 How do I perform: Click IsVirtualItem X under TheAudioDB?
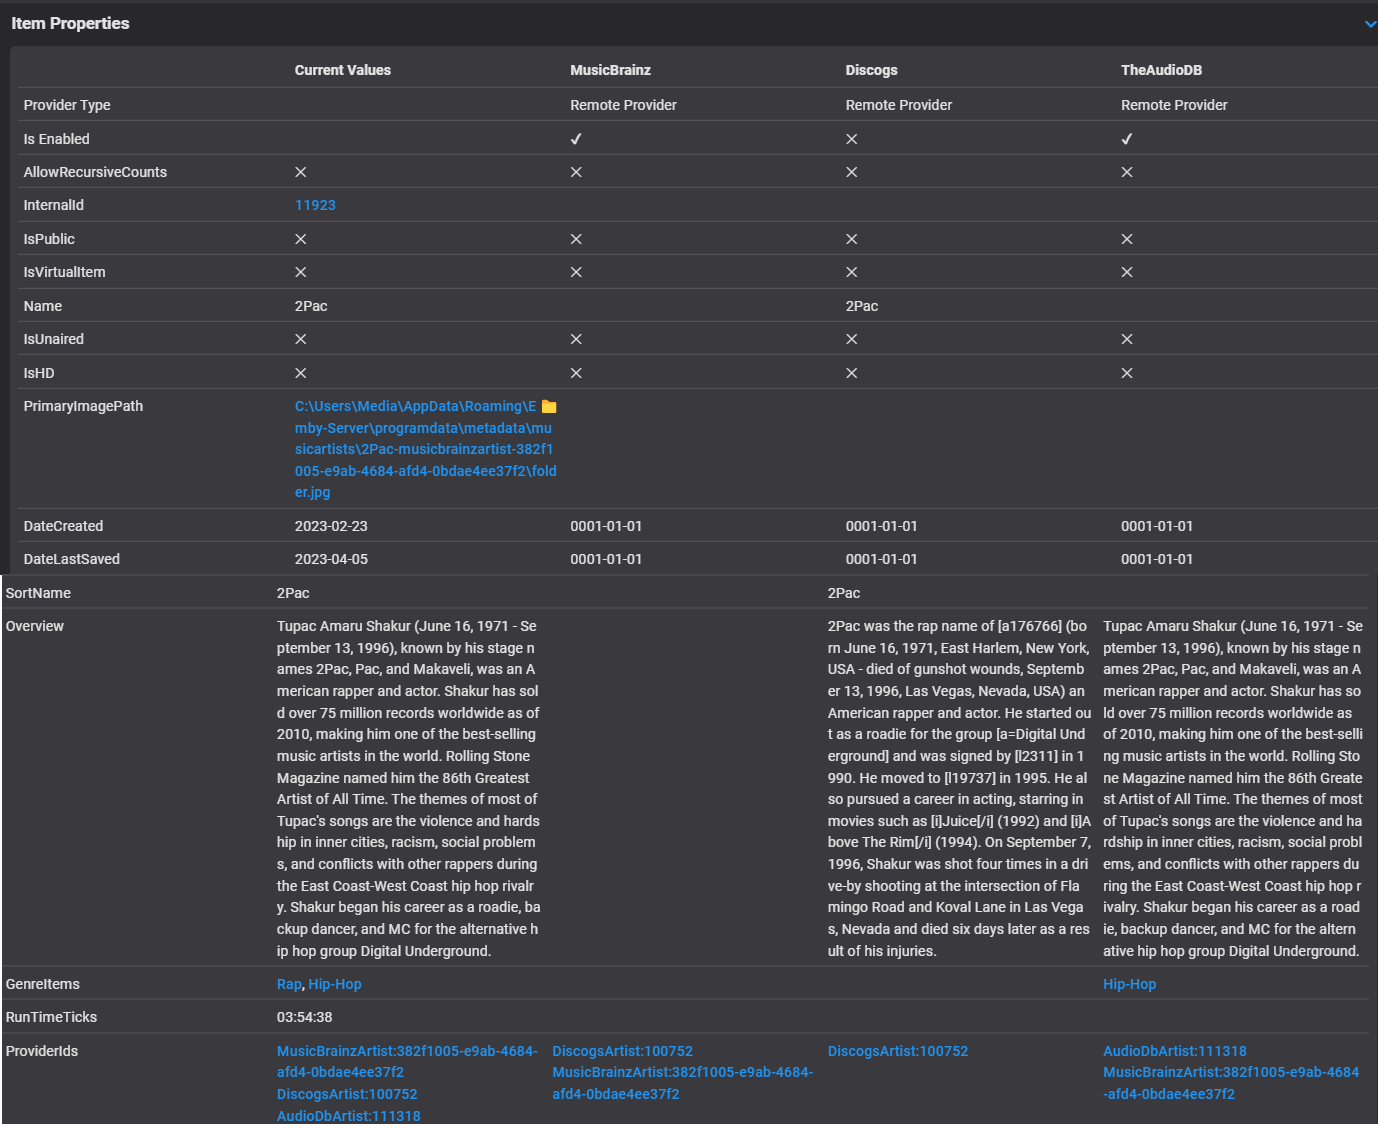tap(1127, 272)
